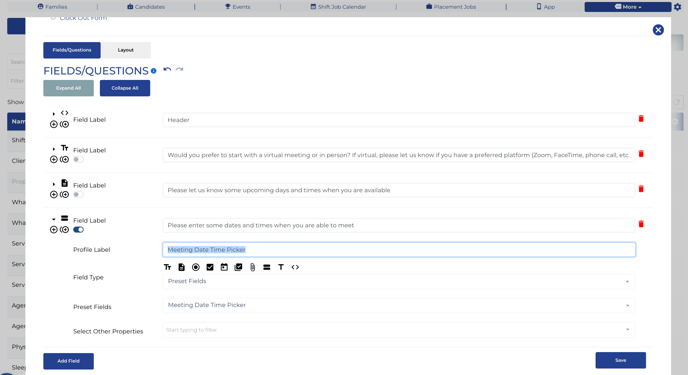Switch to the Fields/Questions tab
This screenshot has width=688, height=375.
72,50
